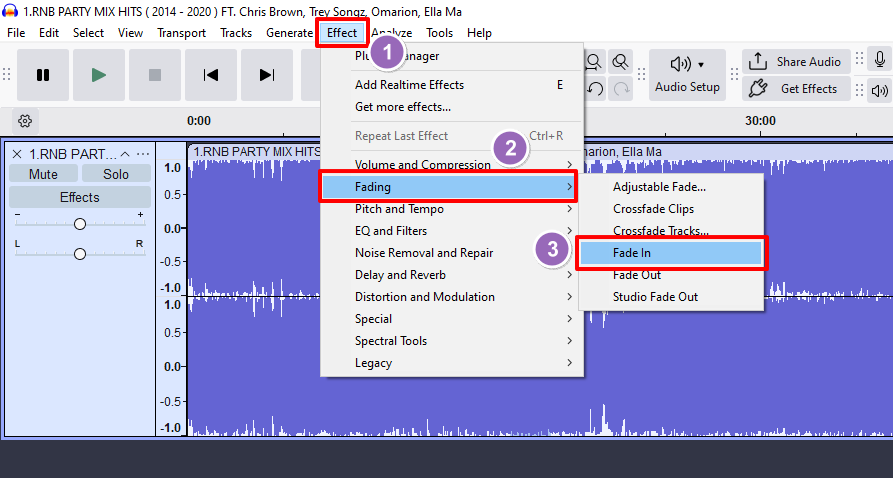Open Audio Setup dropdown

tap(687, 75)
